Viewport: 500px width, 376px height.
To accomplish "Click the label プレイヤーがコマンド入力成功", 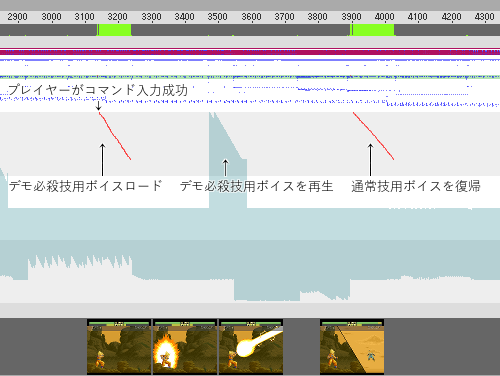I will (x=98, y=90).
